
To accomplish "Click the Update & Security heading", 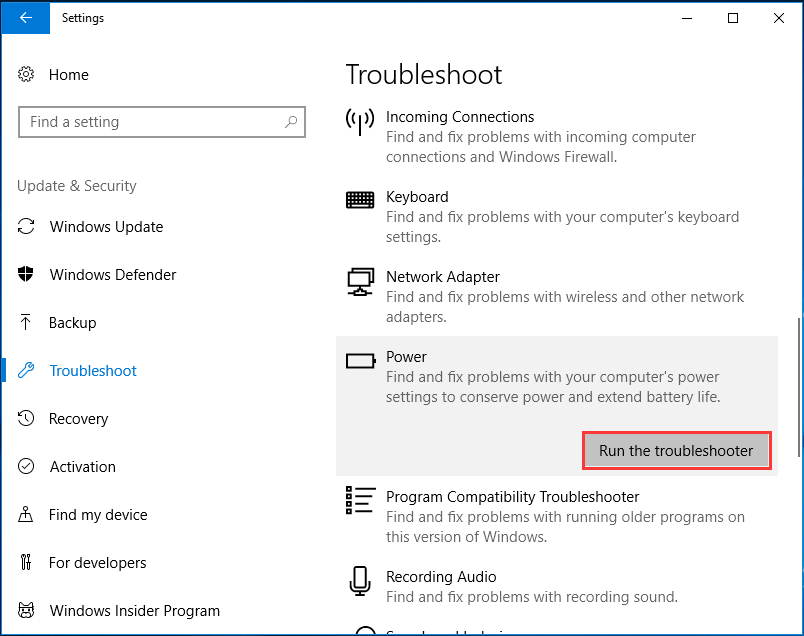I will [77, 186].
